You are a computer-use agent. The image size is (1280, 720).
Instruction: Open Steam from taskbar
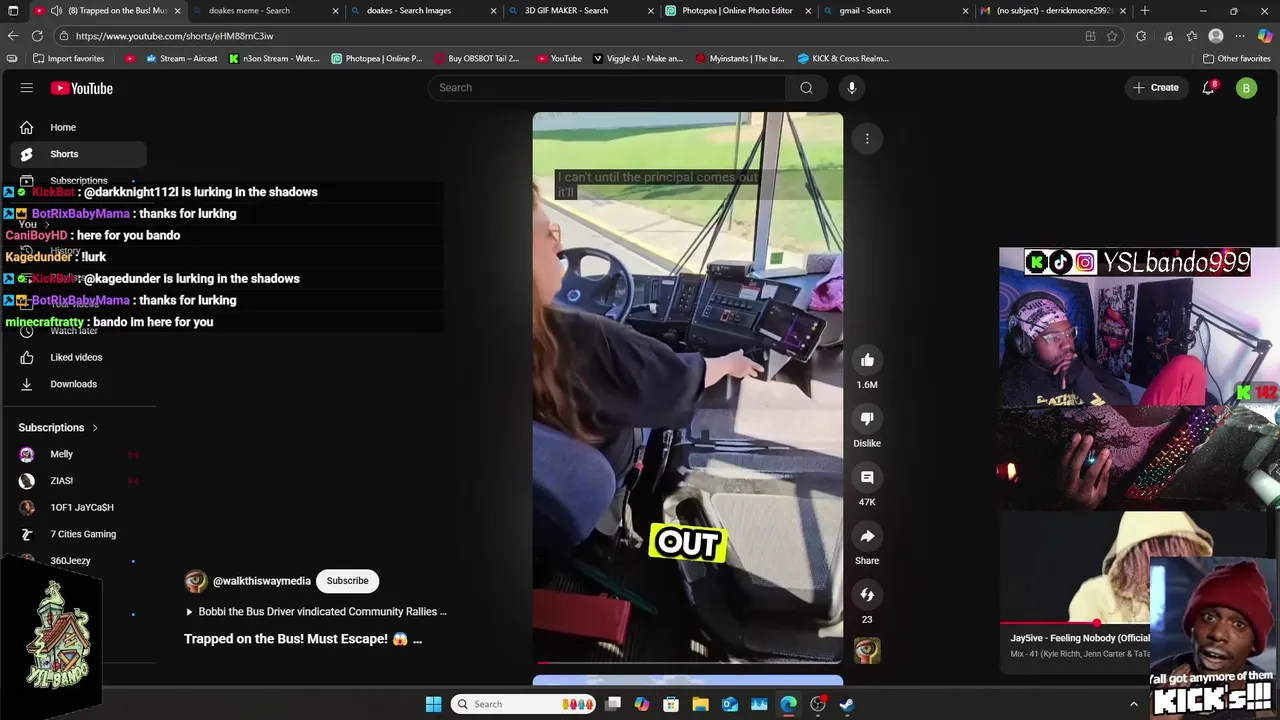(847, 704)
